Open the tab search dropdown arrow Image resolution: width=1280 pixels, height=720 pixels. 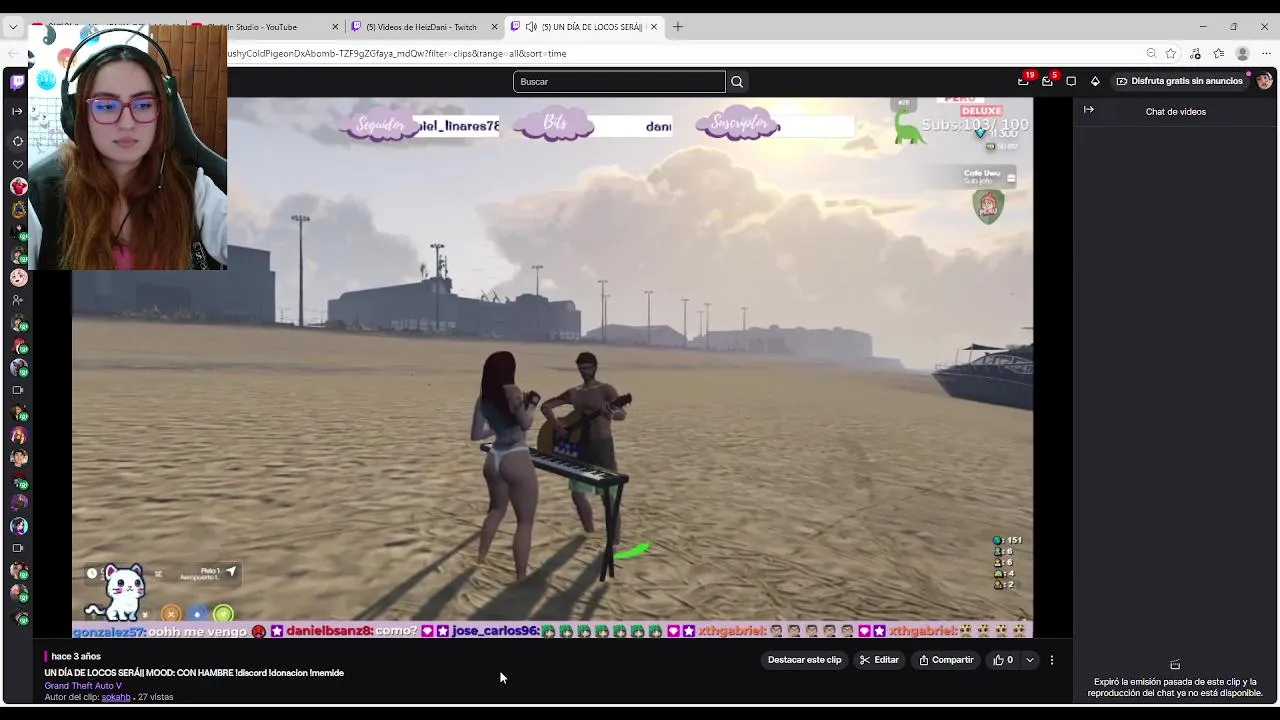tap(13, 27)
